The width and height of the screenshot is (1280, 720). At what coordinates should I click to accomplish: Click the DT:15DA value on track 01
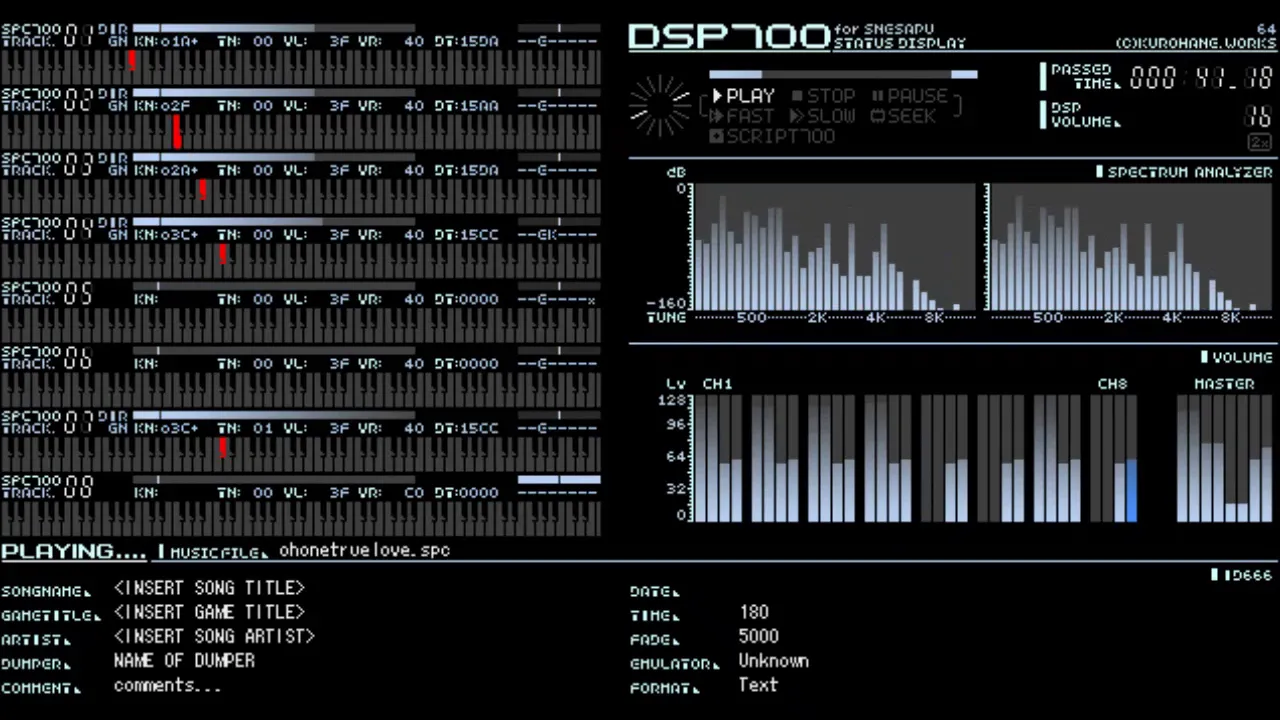pyautogui.click(x=466, y=41)
